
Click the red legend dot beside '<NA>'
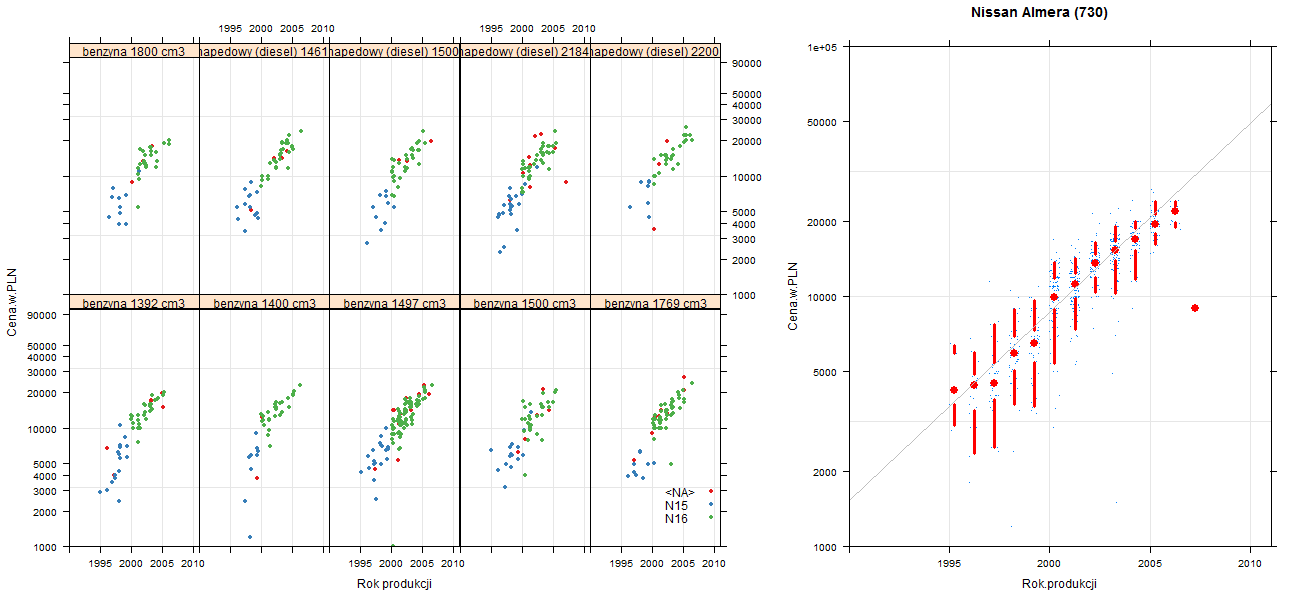click(x=710, y=491)
